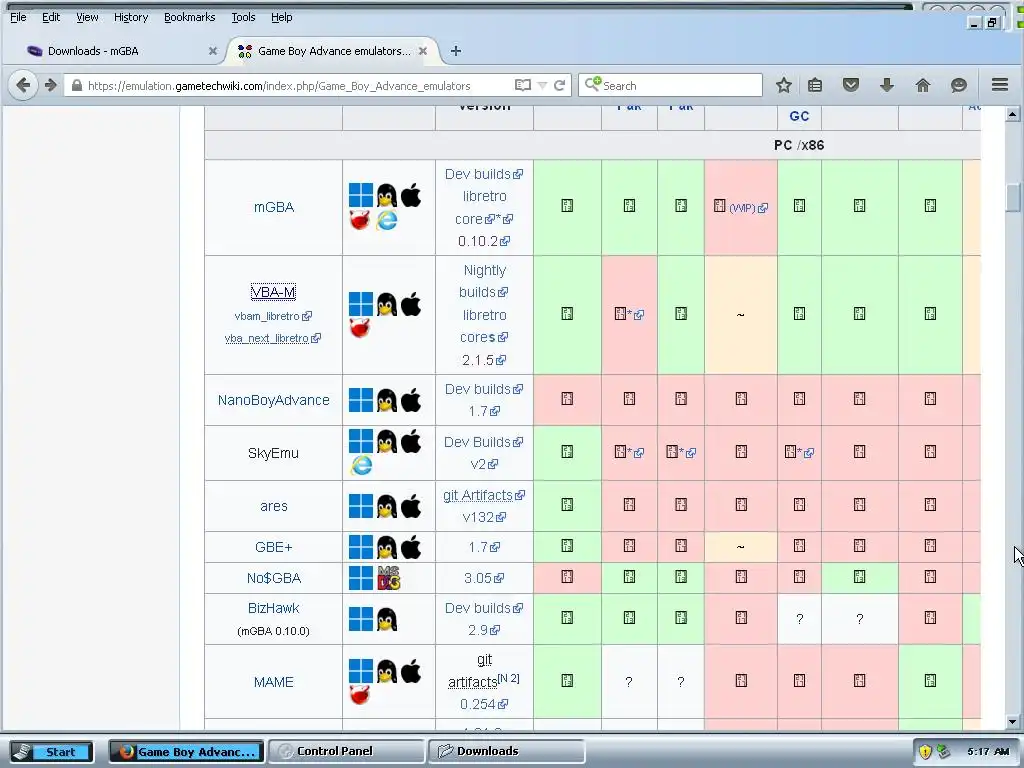The width and height of the screenshot is (1024, 768).
Task: Open ares git Artifacts link
Action: coord(484,495)
